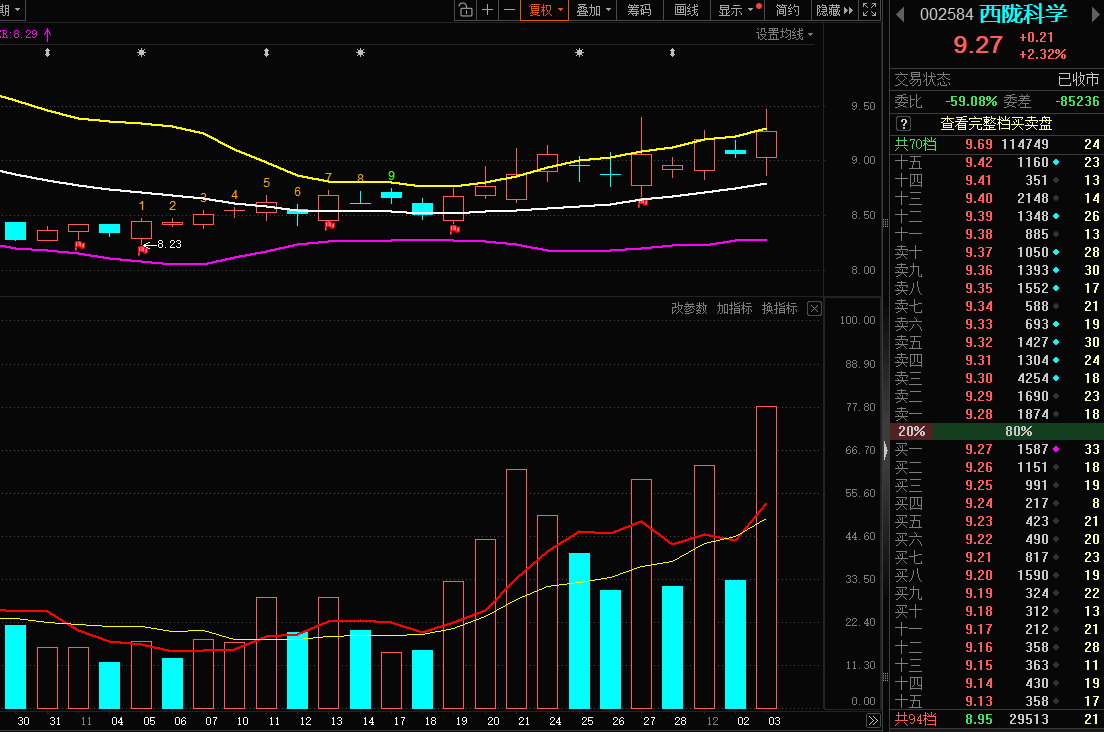Click cyan diamond in 卖三 row
This screenshot has height=732, width=1104.
coord(1056,379)
